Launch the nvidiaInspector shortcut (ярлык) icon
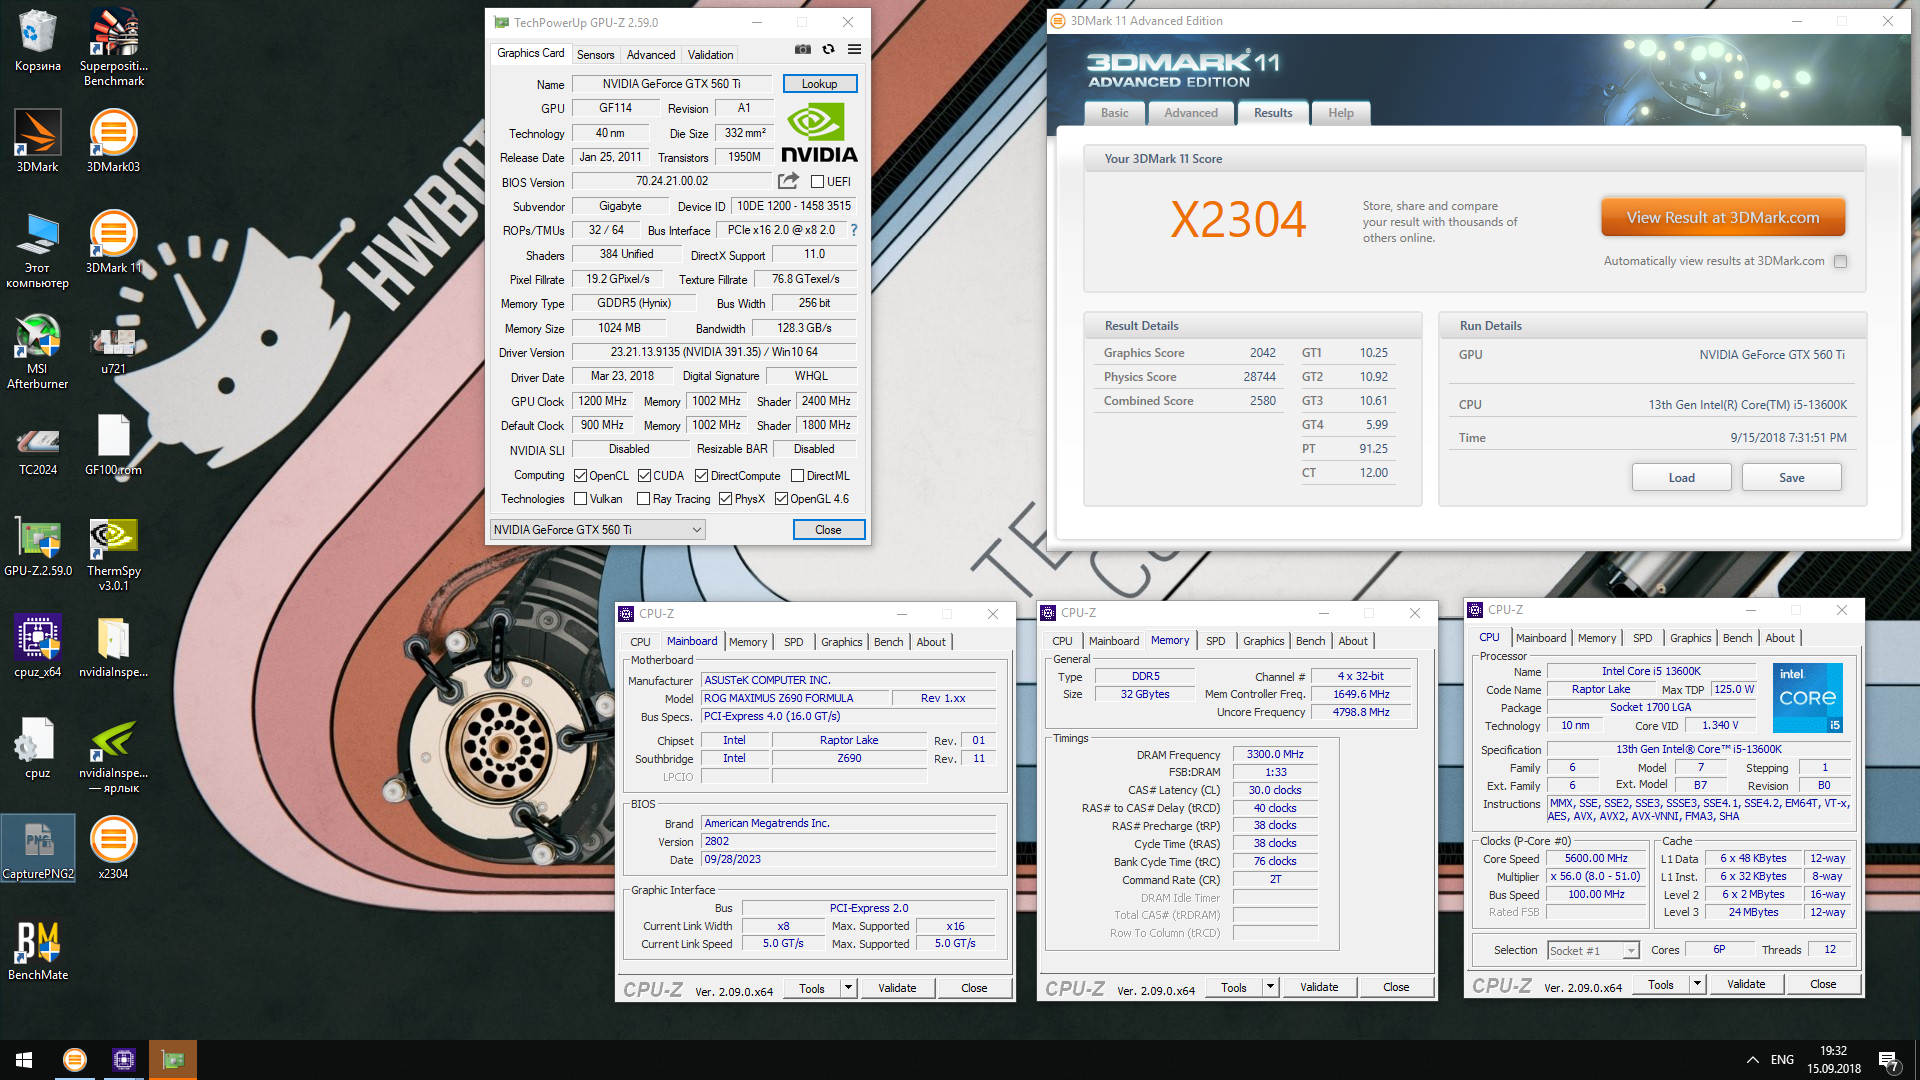1920x1080 pixels. 113,755
